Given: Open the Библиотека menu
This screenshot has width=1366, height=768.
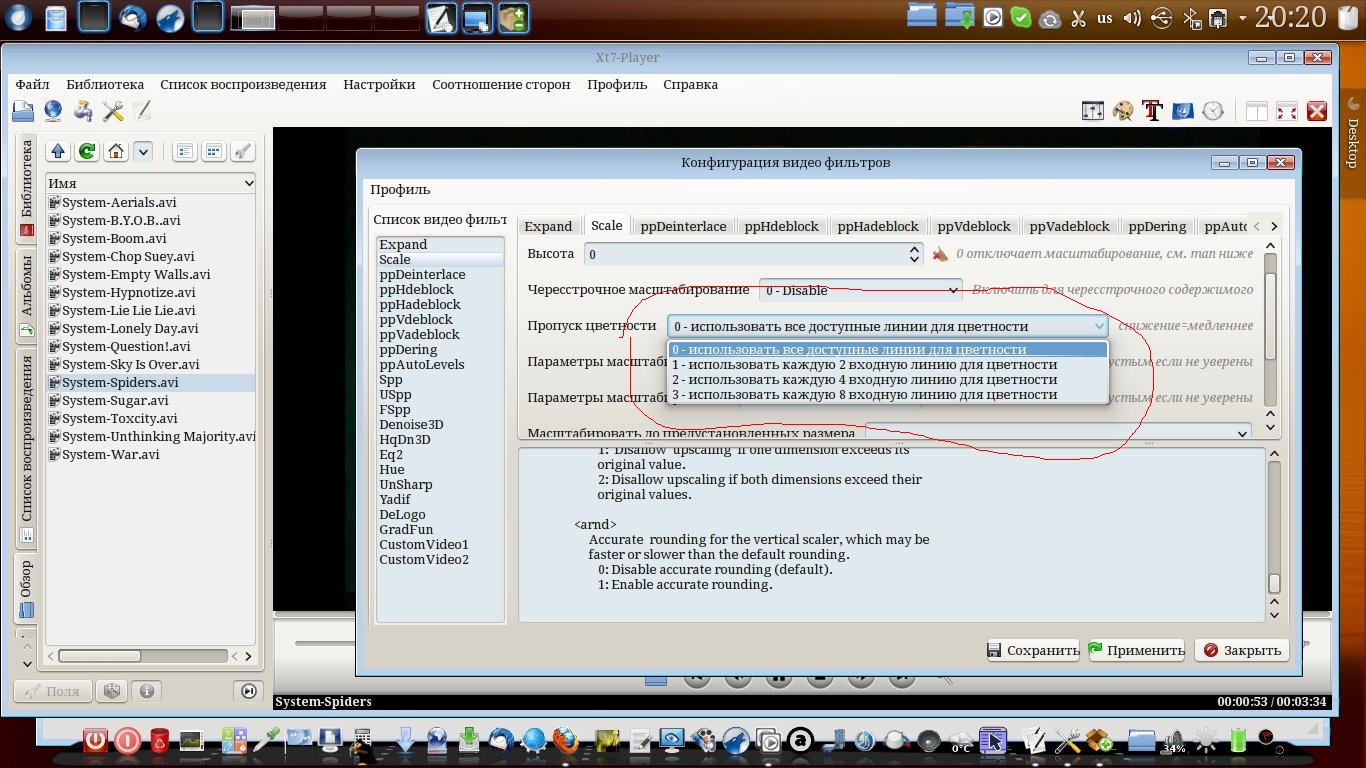Looking at the screenshot, I should (105, 85).
